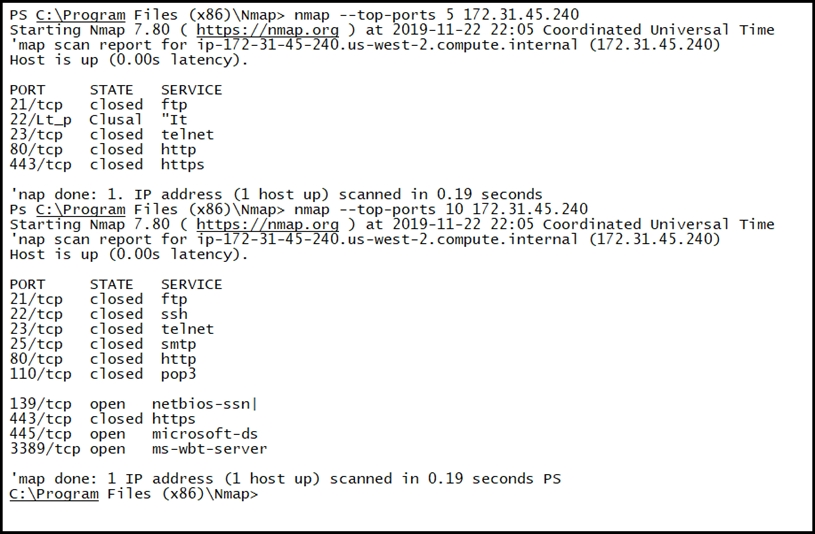Click the second C:\Program prompt path
The width and height of the screenshot is (815, 534).
pyautogui.click(x=81, y=210)
